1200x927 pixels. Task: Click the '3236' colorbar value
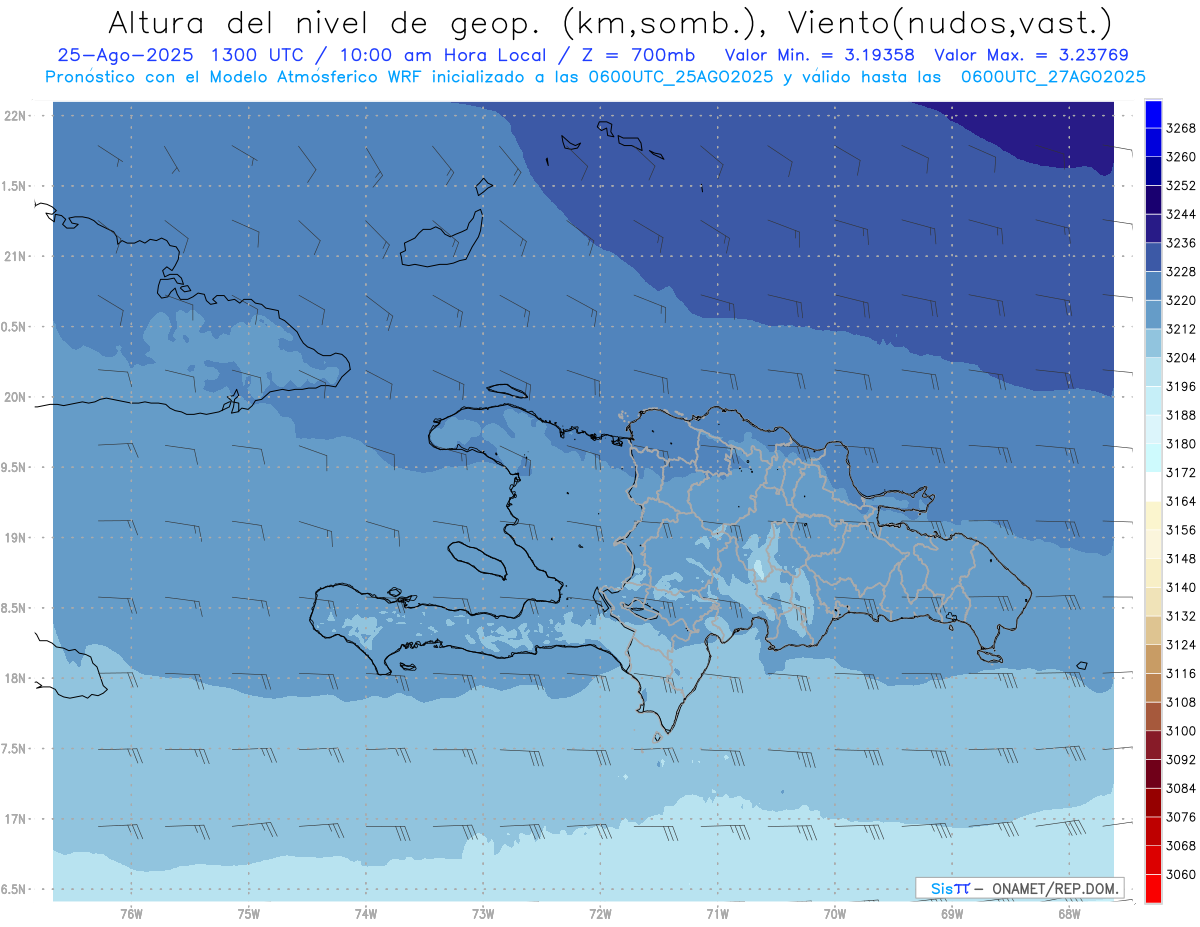tap(1181, 243)
